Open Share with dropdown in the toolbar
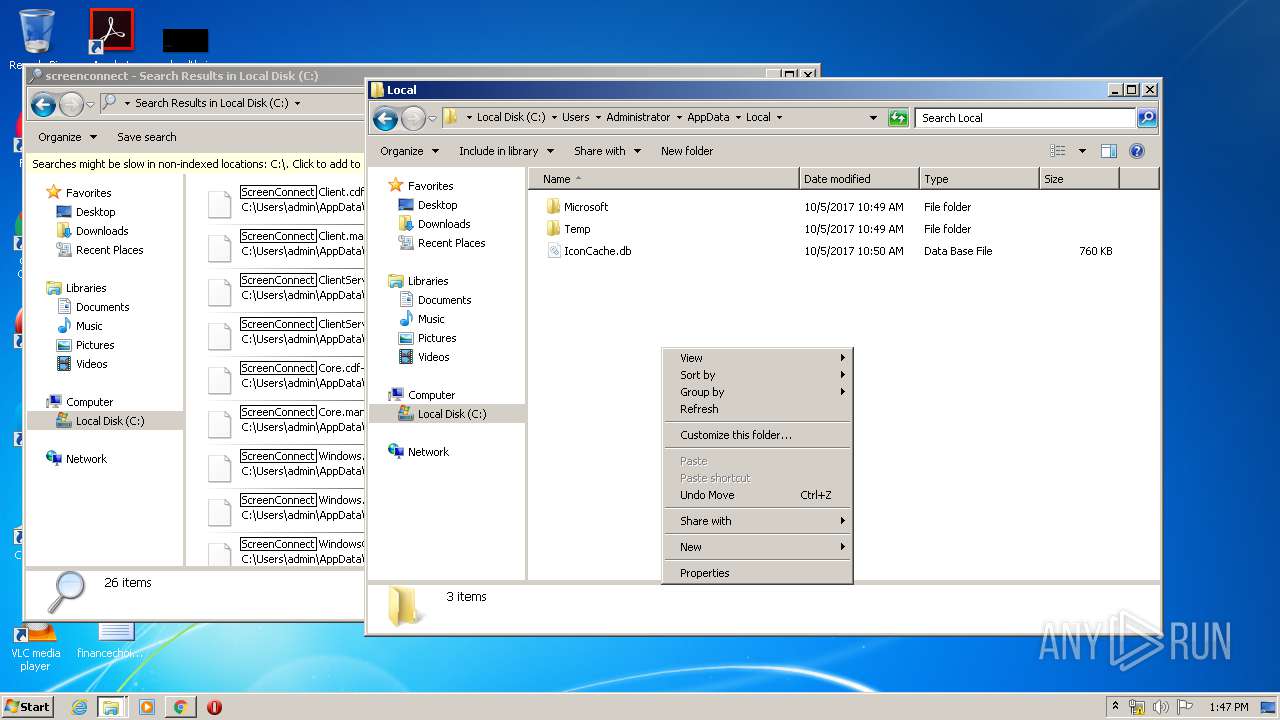 click(x=607, y=151)
